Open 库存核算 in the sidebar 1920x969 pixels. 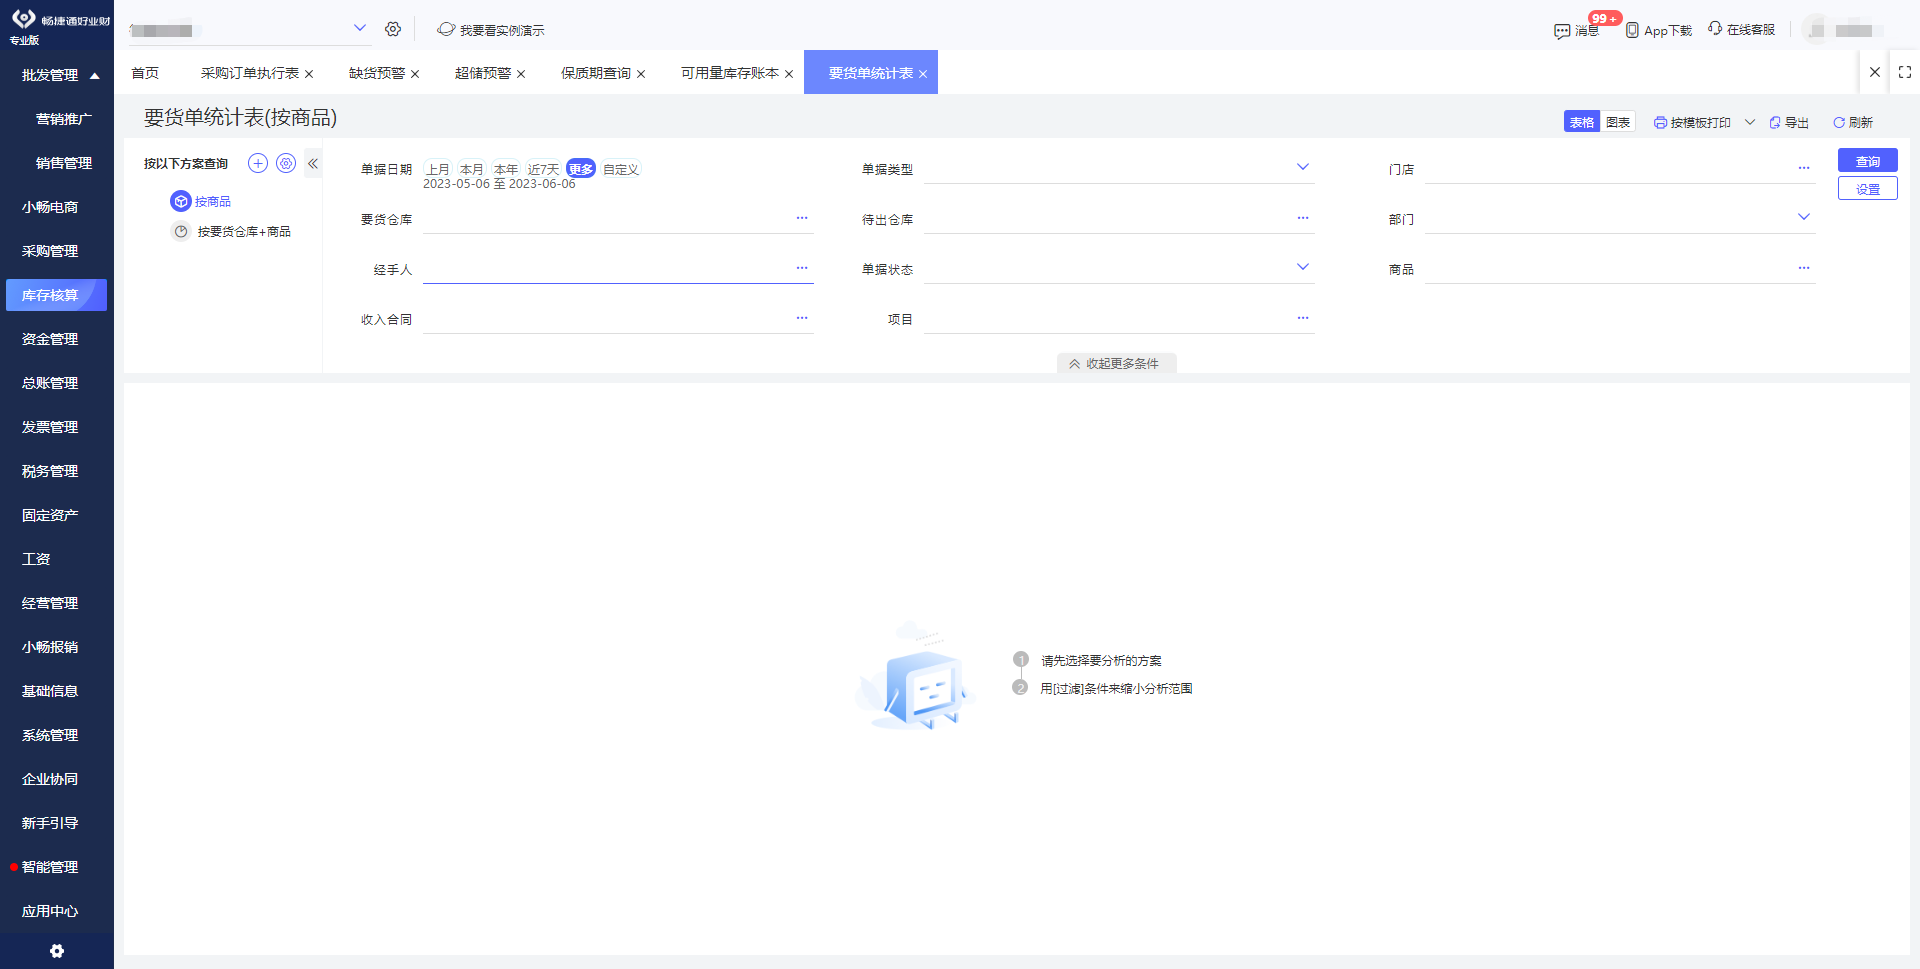pyautogui.click(x=56, y=295)
